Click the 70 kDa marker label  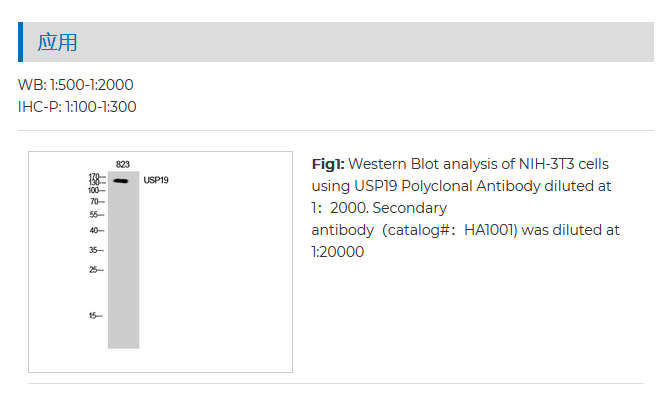tap(95, 201)
